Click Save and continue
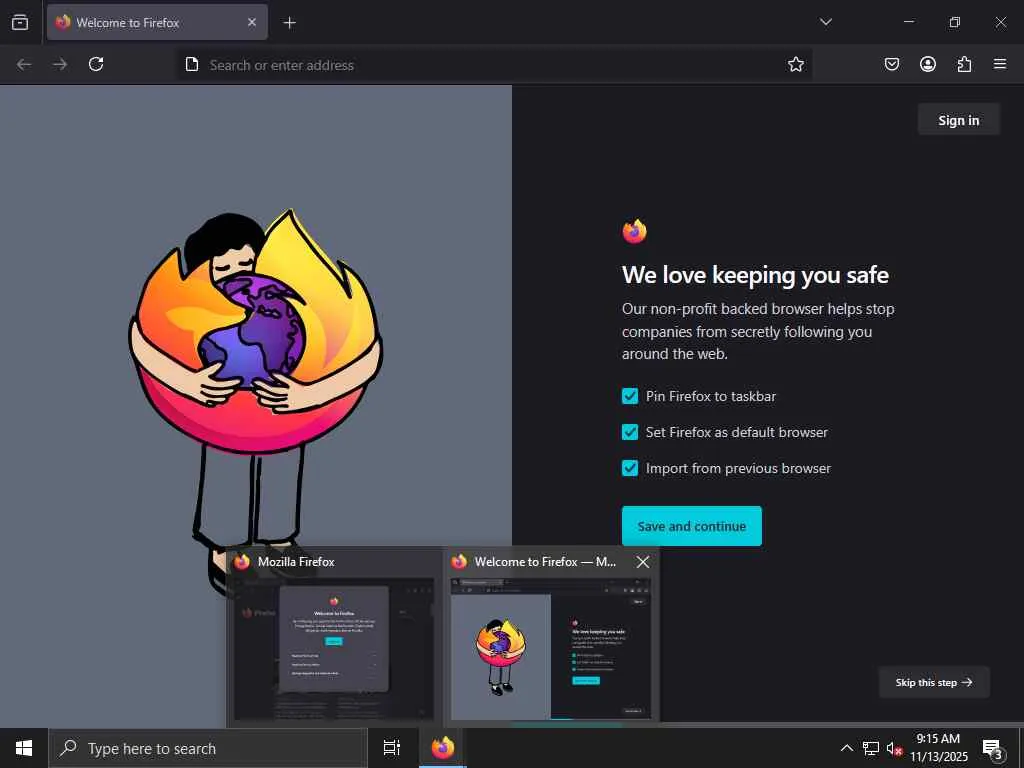 (x=692, y=526)
